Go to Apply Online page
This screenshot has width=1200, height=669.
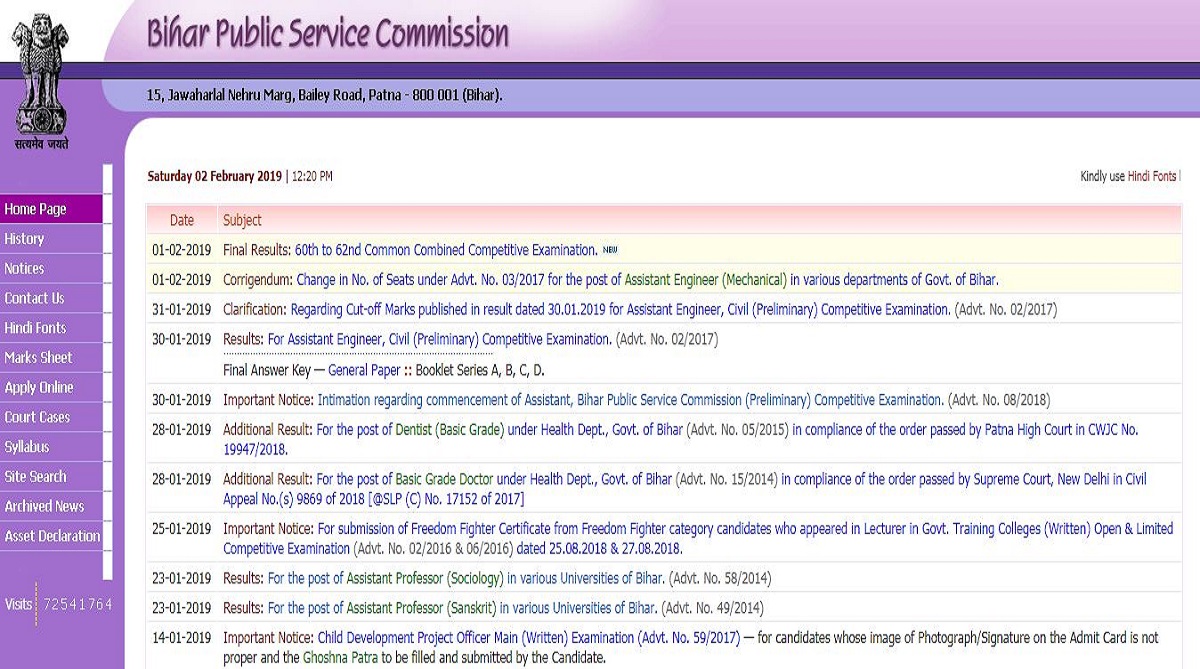51,387
